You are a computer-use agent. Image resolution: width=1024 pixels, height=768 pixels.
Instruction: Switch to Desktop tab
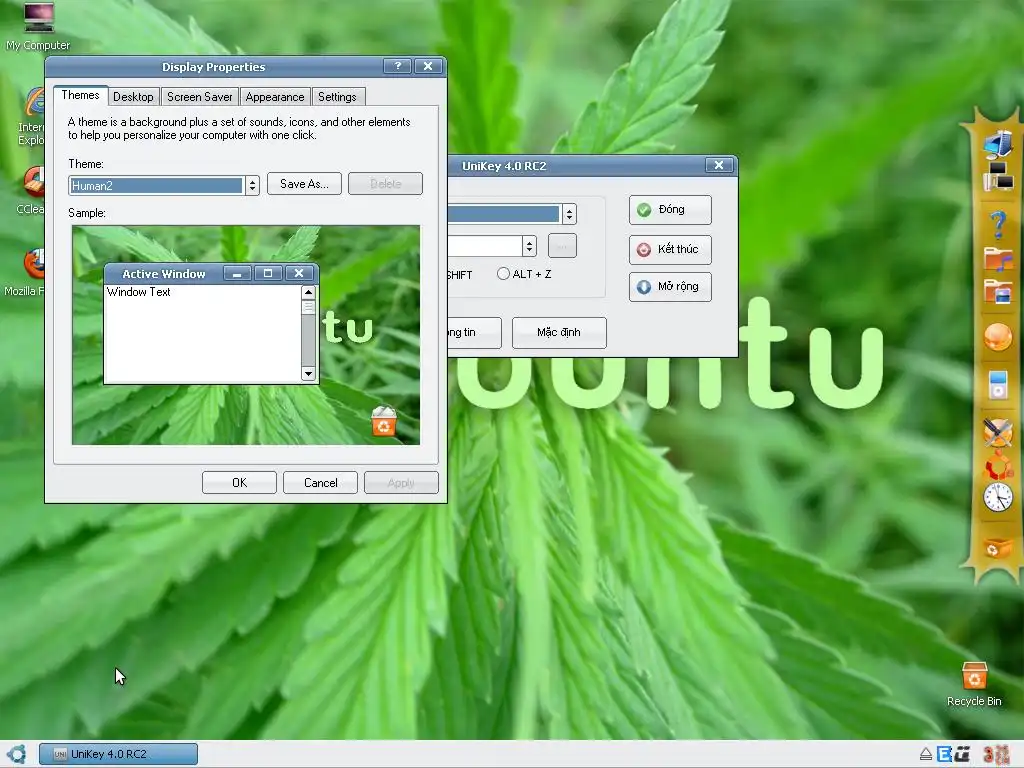(133, 97)
